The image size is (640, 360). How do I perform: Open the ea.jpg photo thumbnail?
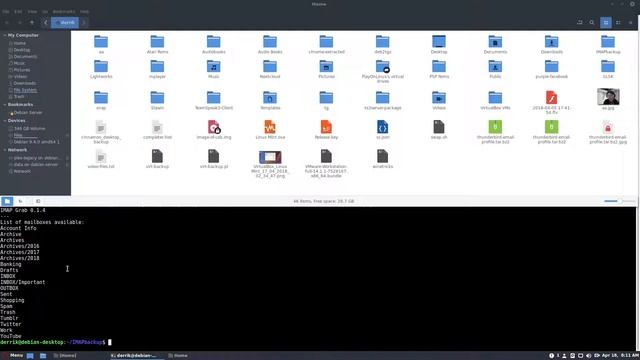point(608,99)
